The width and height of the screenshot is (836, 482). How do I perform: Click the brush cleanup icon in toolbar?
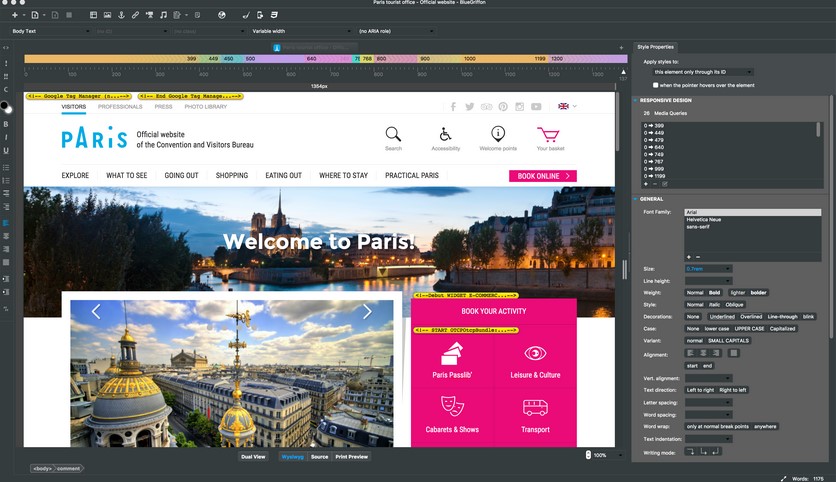(x=246, y=15)
